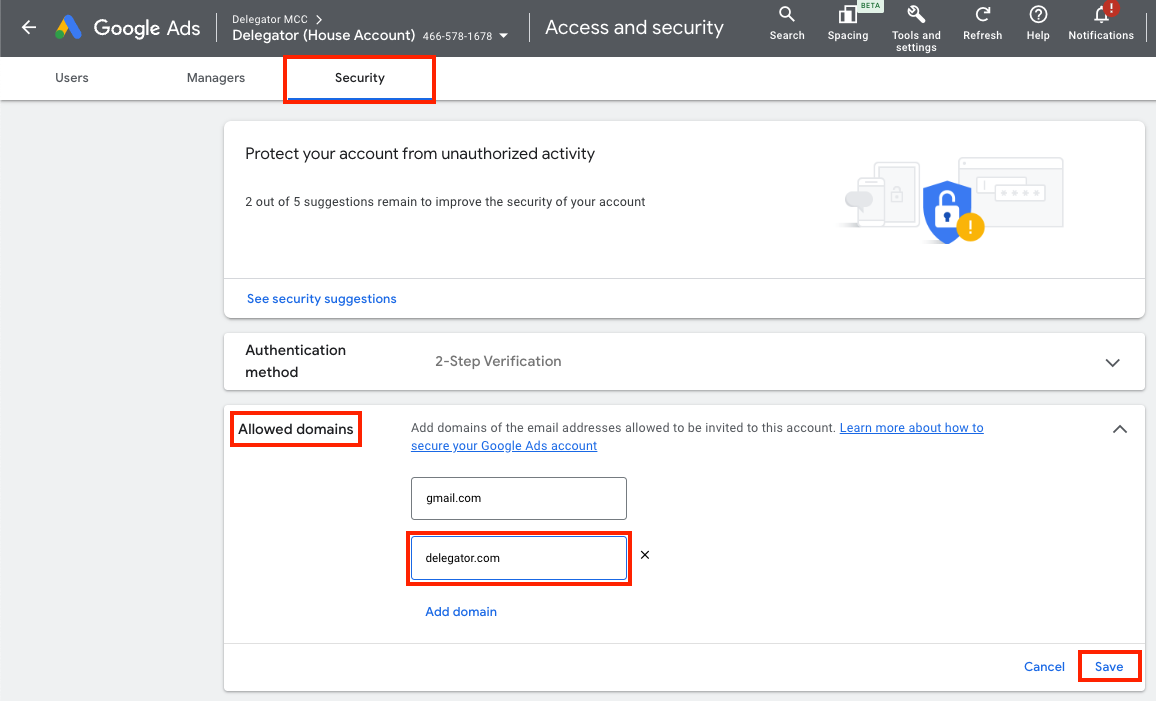Screen dimensions: 1156x701
Task: Click the account ID 466-578-1678
Action: [457, 36]
